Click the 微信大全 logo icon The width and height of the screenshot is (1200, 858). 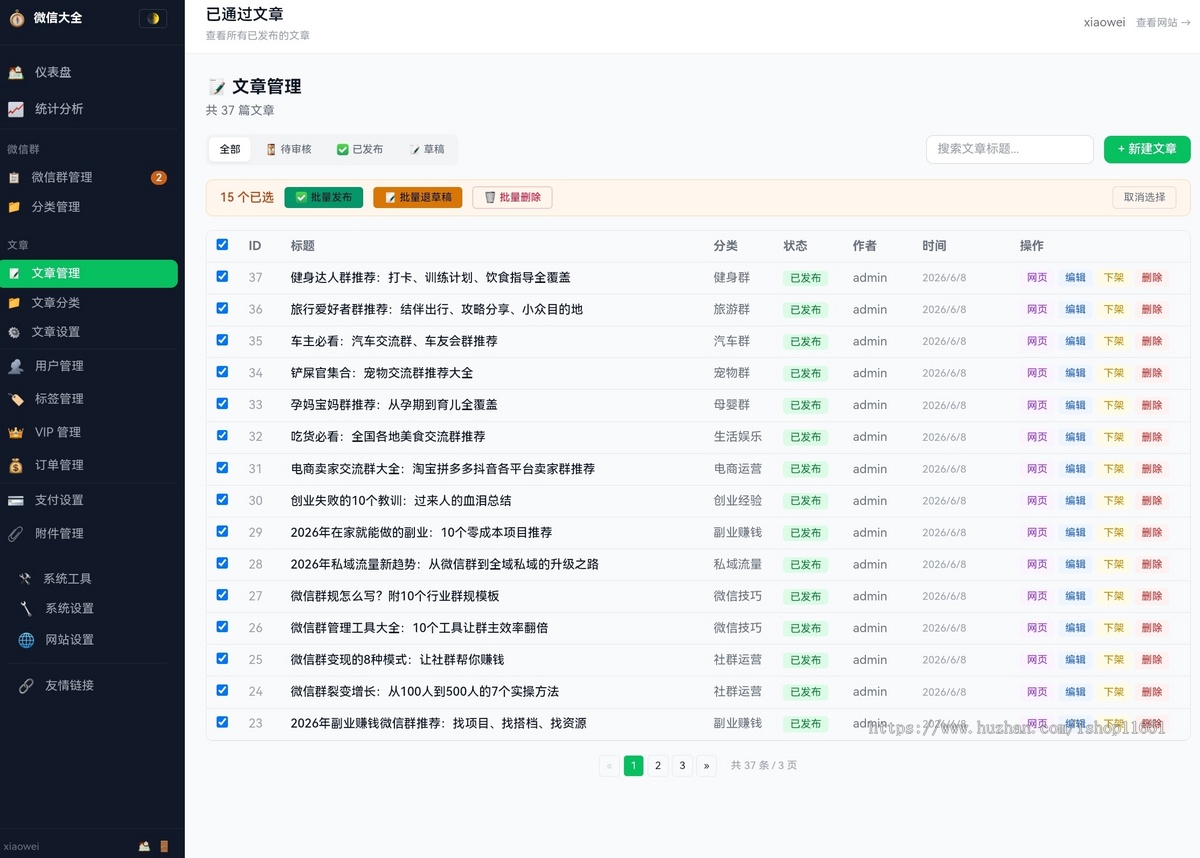pos(17,18)
